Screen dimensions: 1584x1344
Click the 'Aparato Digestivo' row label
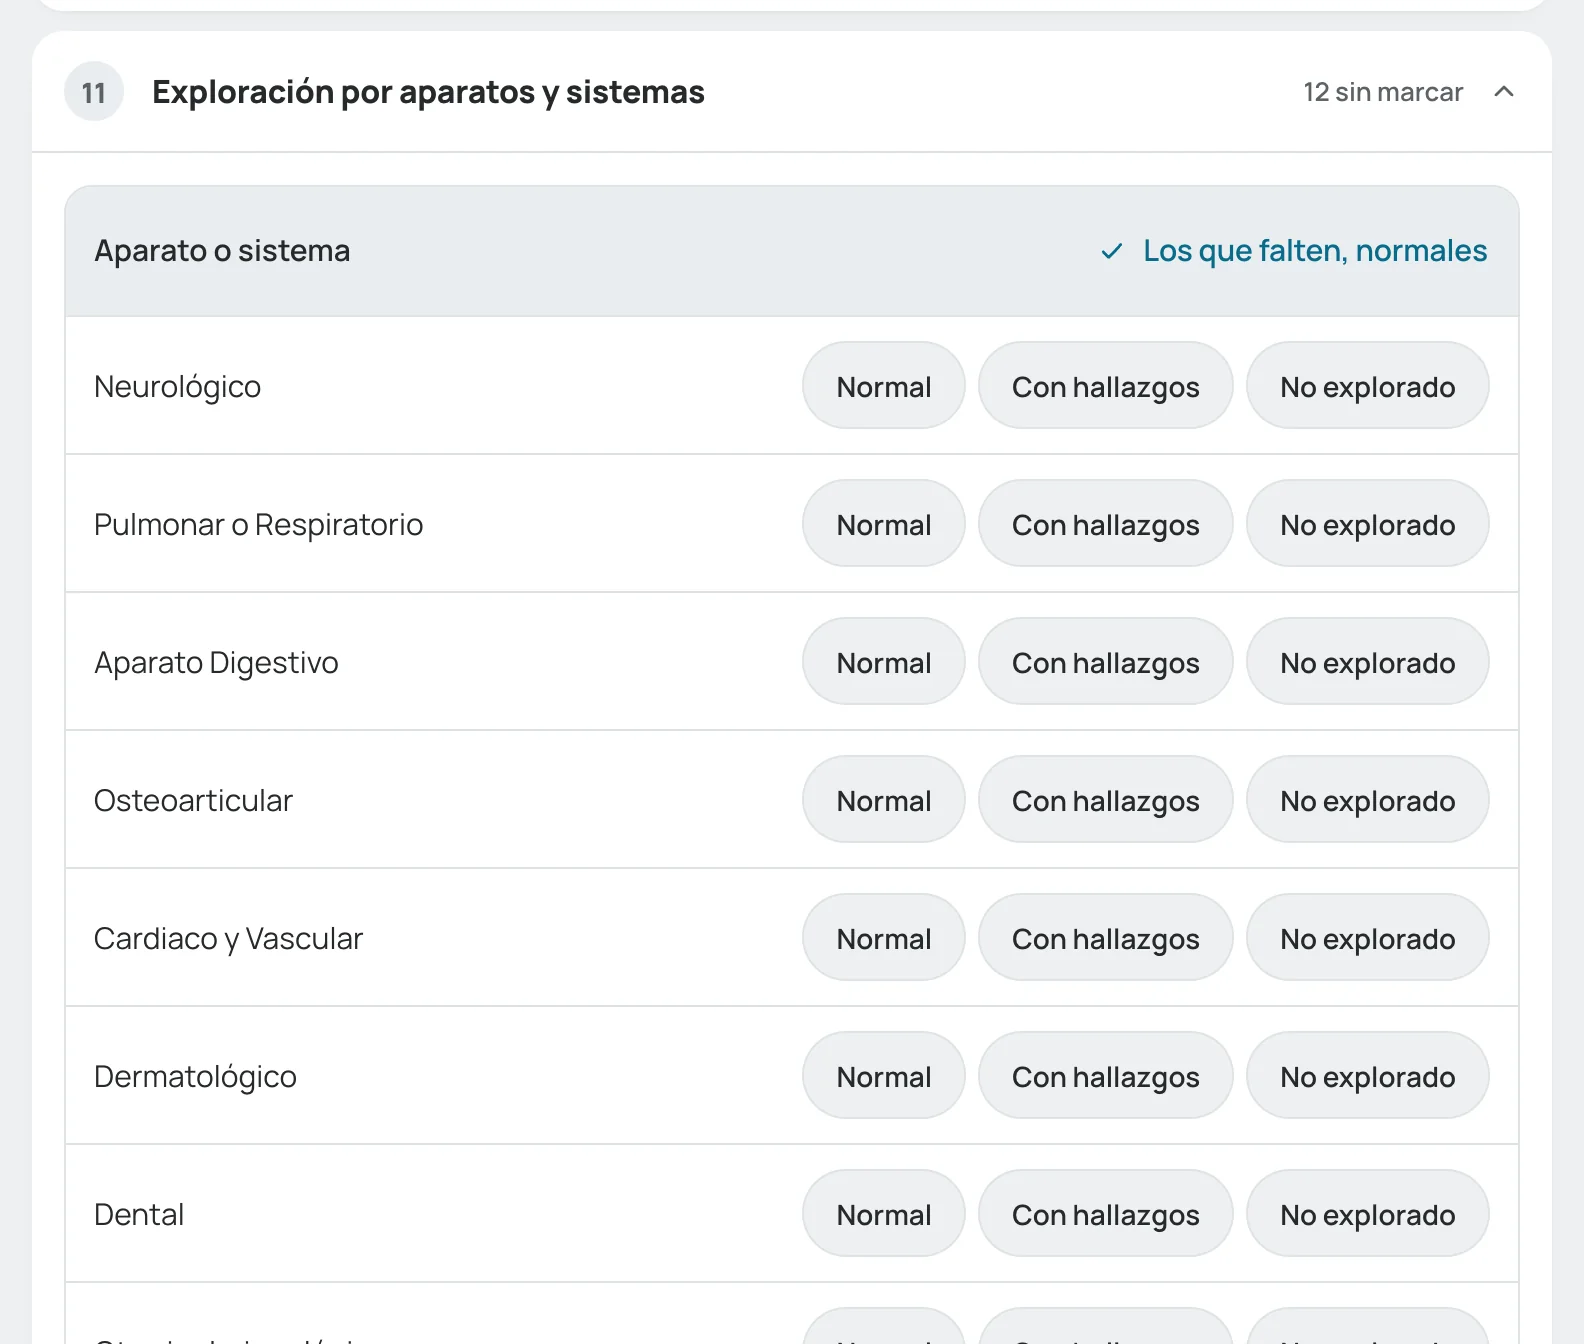(216, 663)
